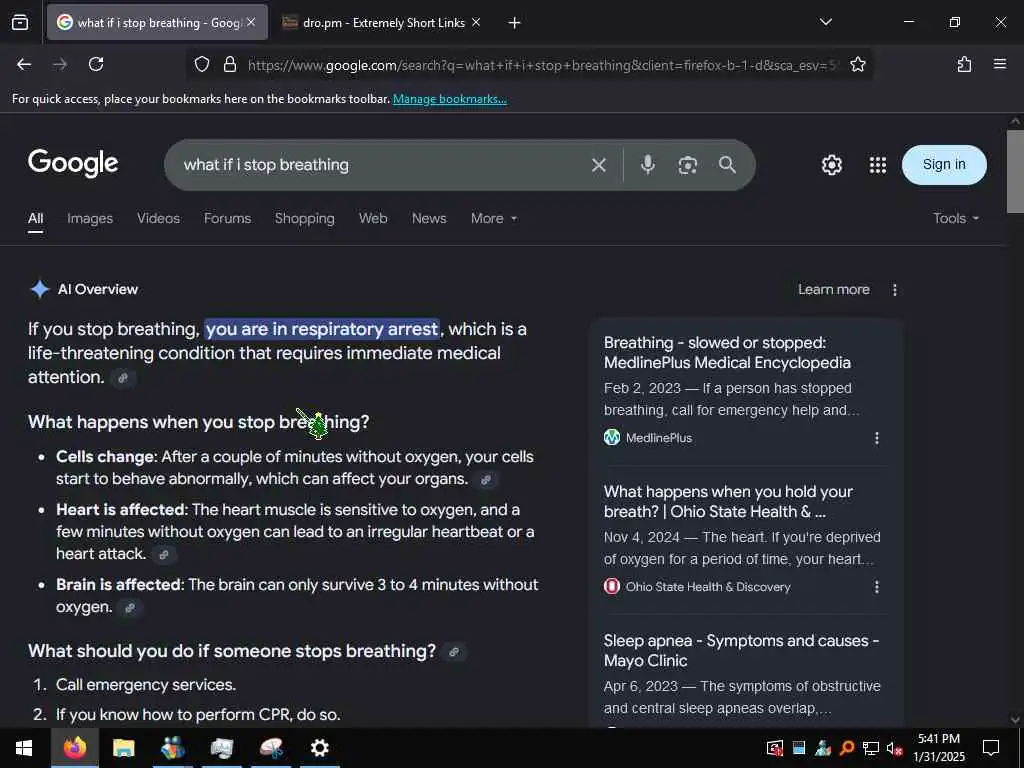Submit search with the magnifier icon
Viewport: 1024px width, 768px height.
(727, 165)
